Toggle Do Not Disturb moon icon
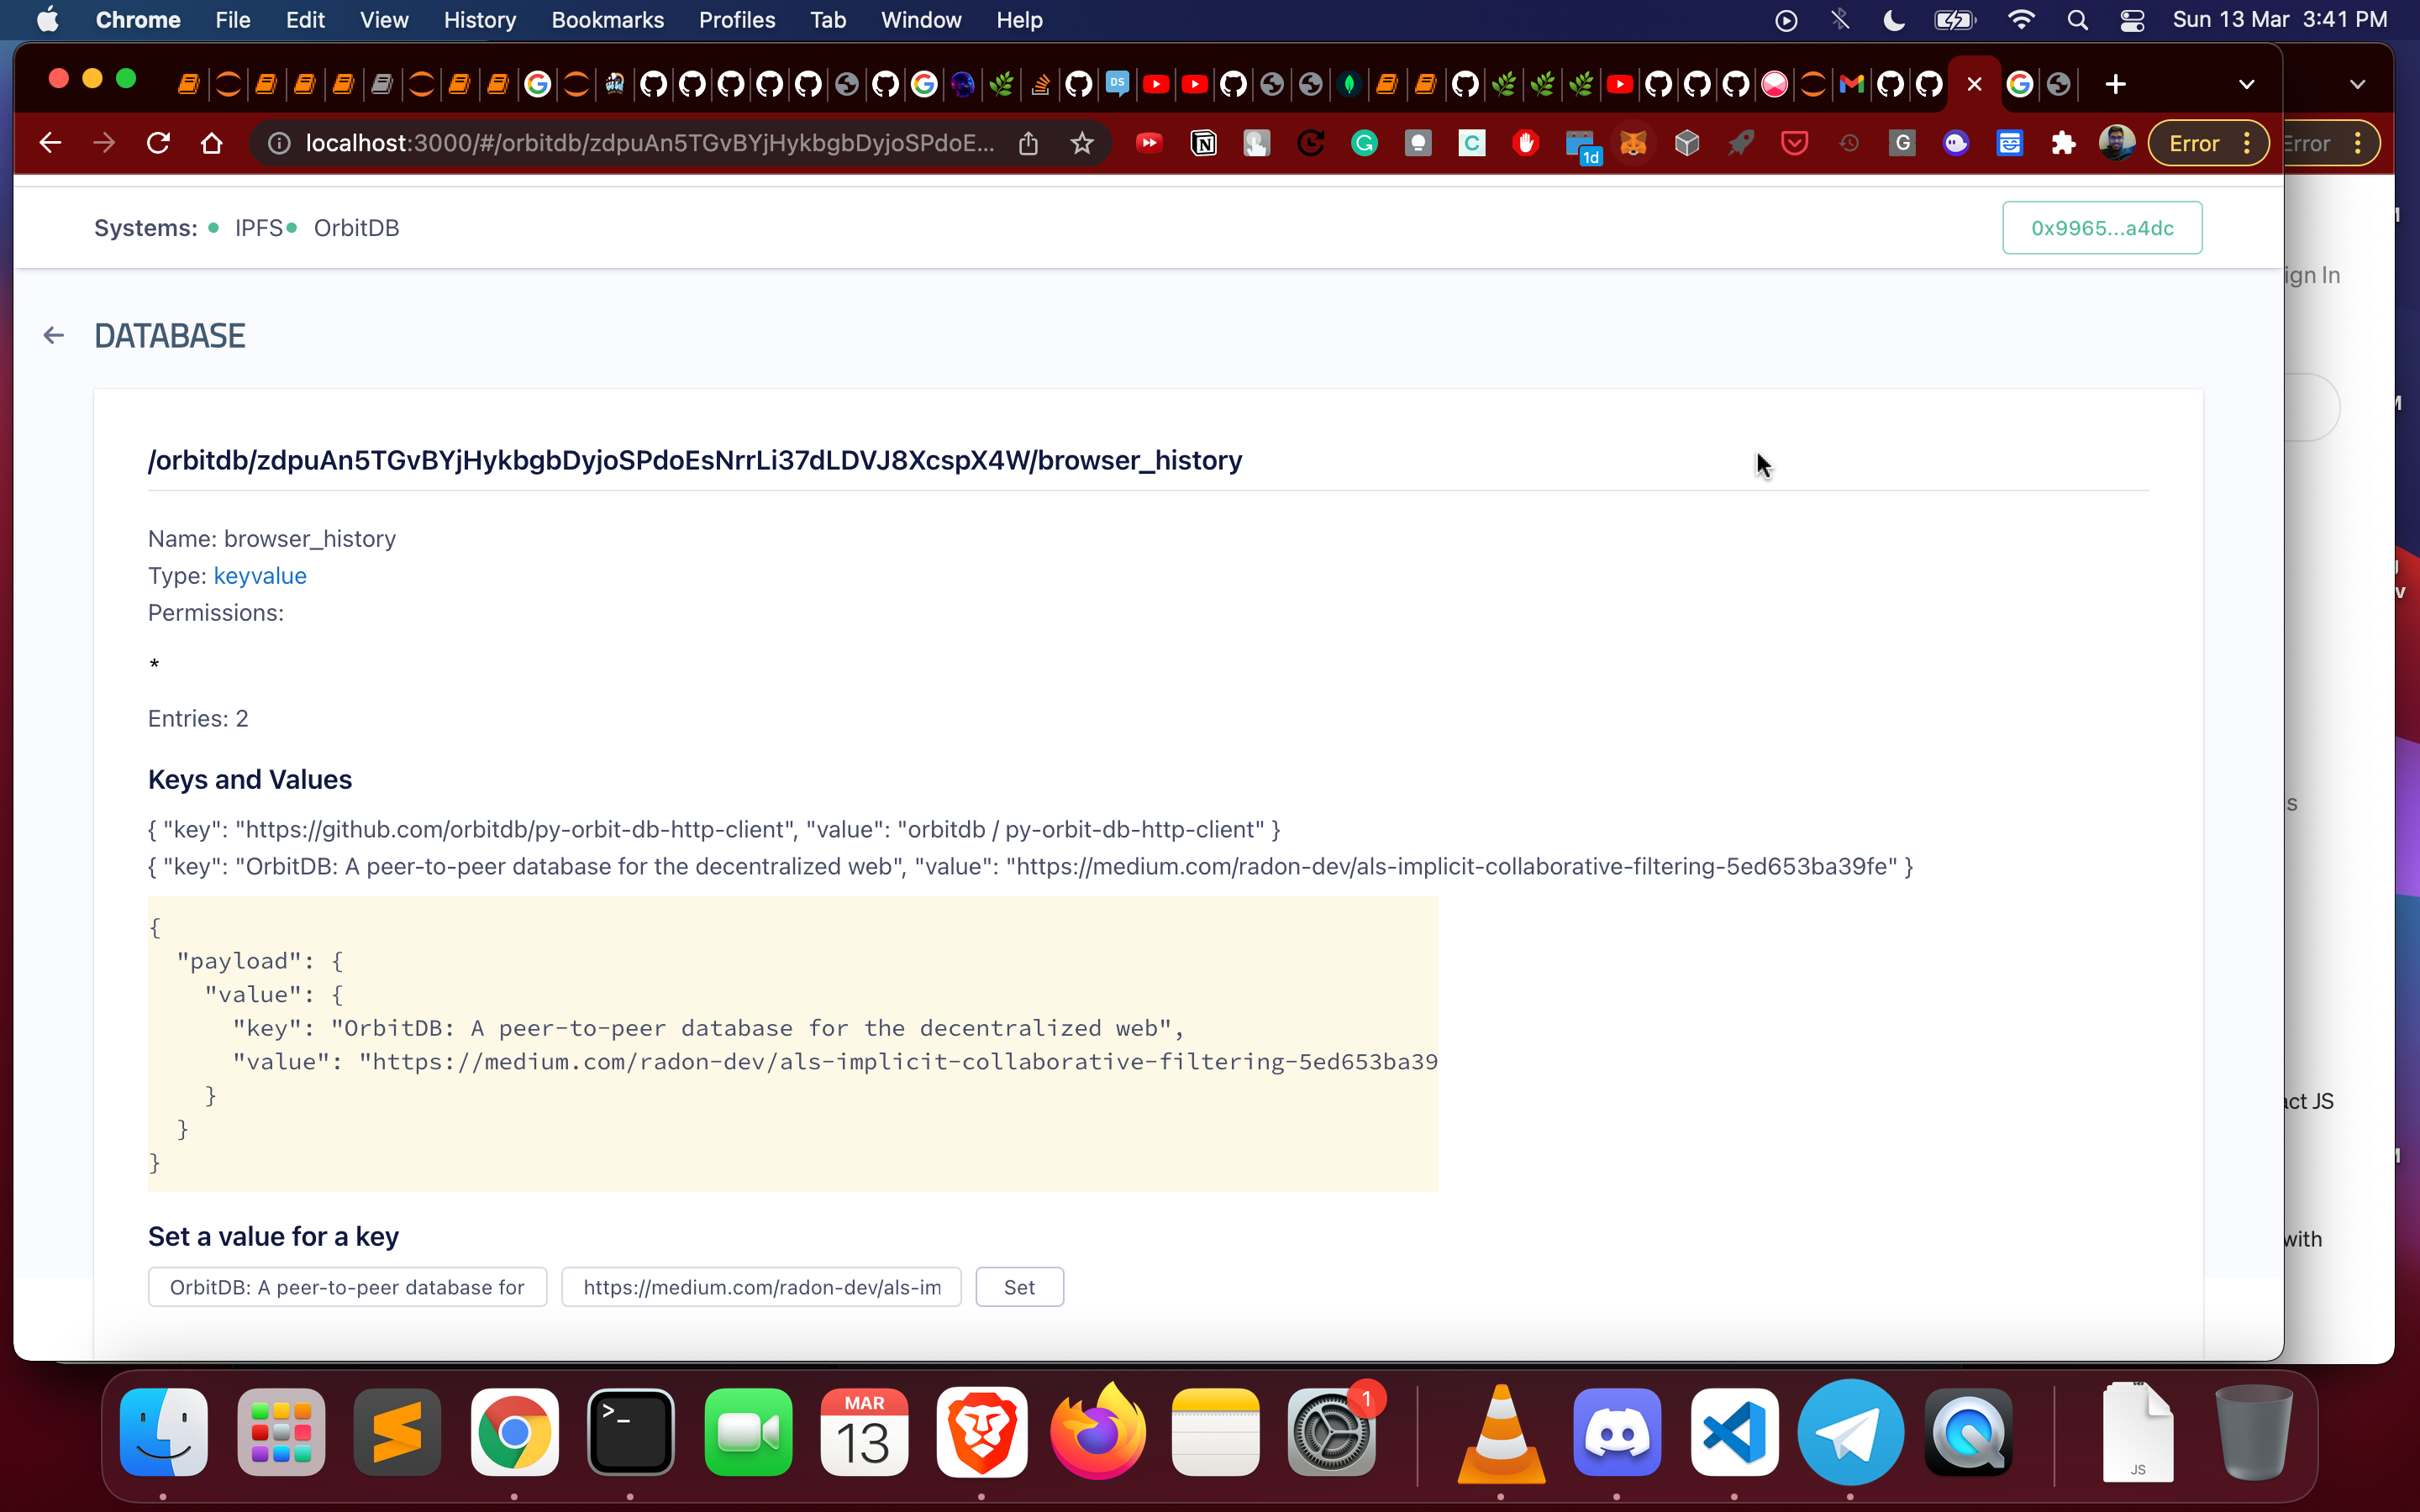Screen dimensions: 2420x1512 pos(1894,20)
